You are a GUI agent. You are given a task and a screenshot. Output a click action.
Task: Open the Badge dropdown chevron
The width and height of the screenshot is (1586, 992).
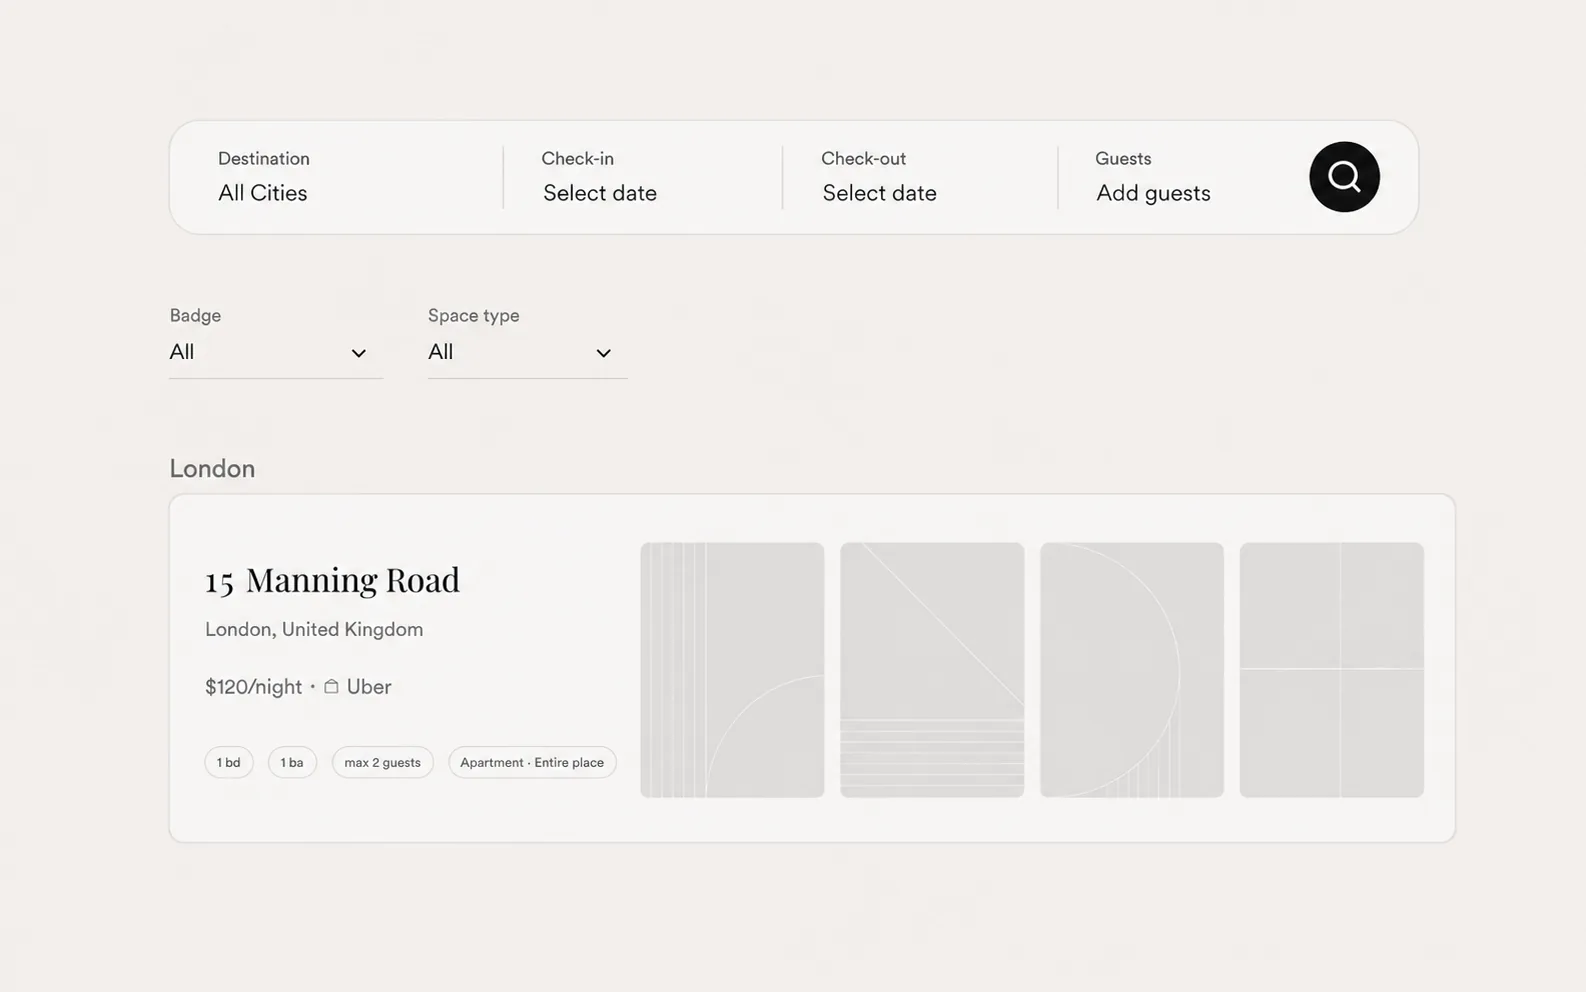click(x=358, y=353)
